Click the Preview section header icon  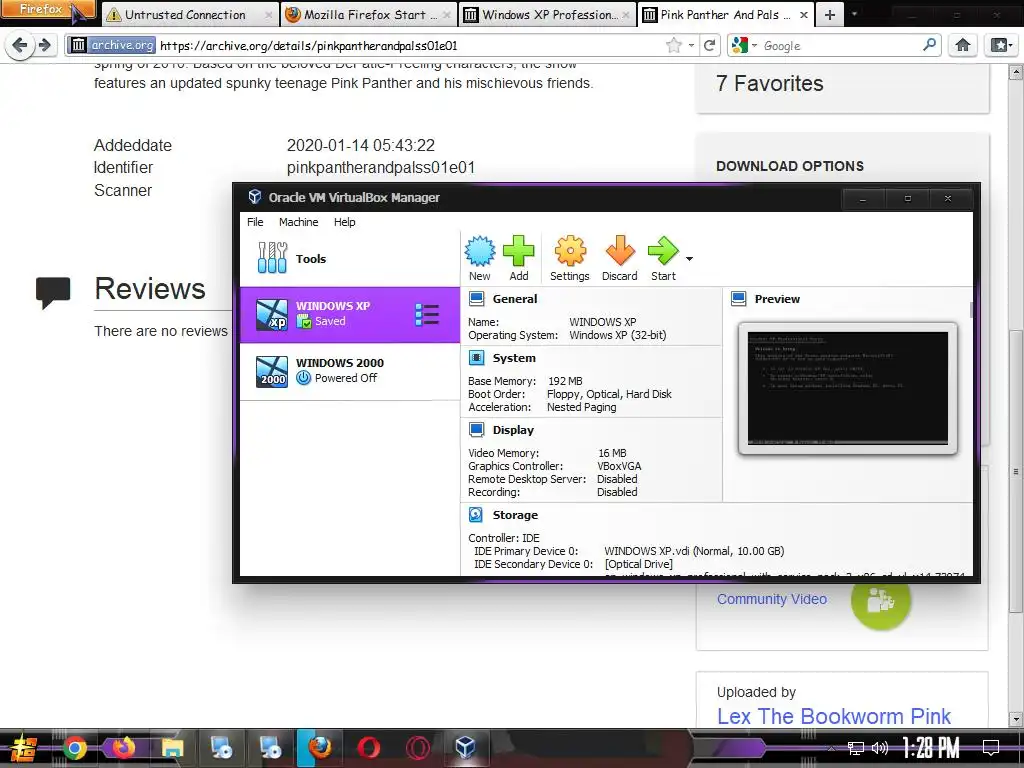[739, 299]
